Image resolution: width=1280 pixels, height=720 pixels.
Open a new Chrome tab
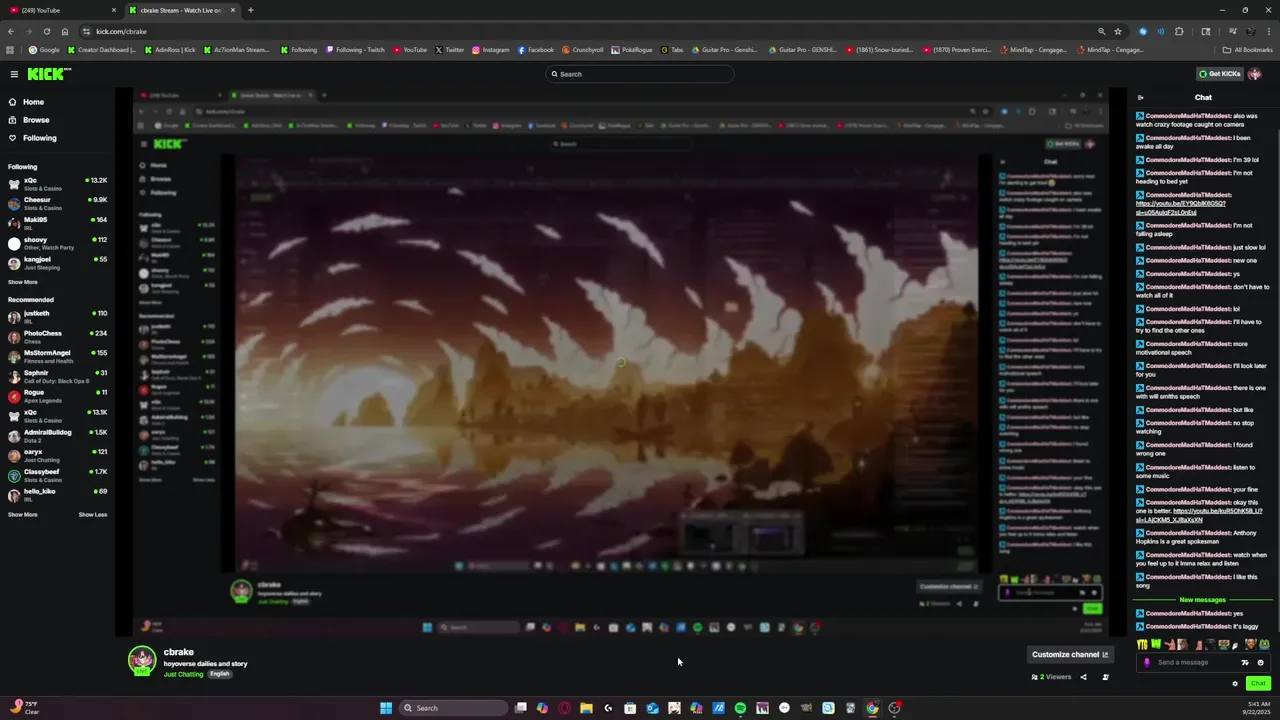click(x=250, y=10)
